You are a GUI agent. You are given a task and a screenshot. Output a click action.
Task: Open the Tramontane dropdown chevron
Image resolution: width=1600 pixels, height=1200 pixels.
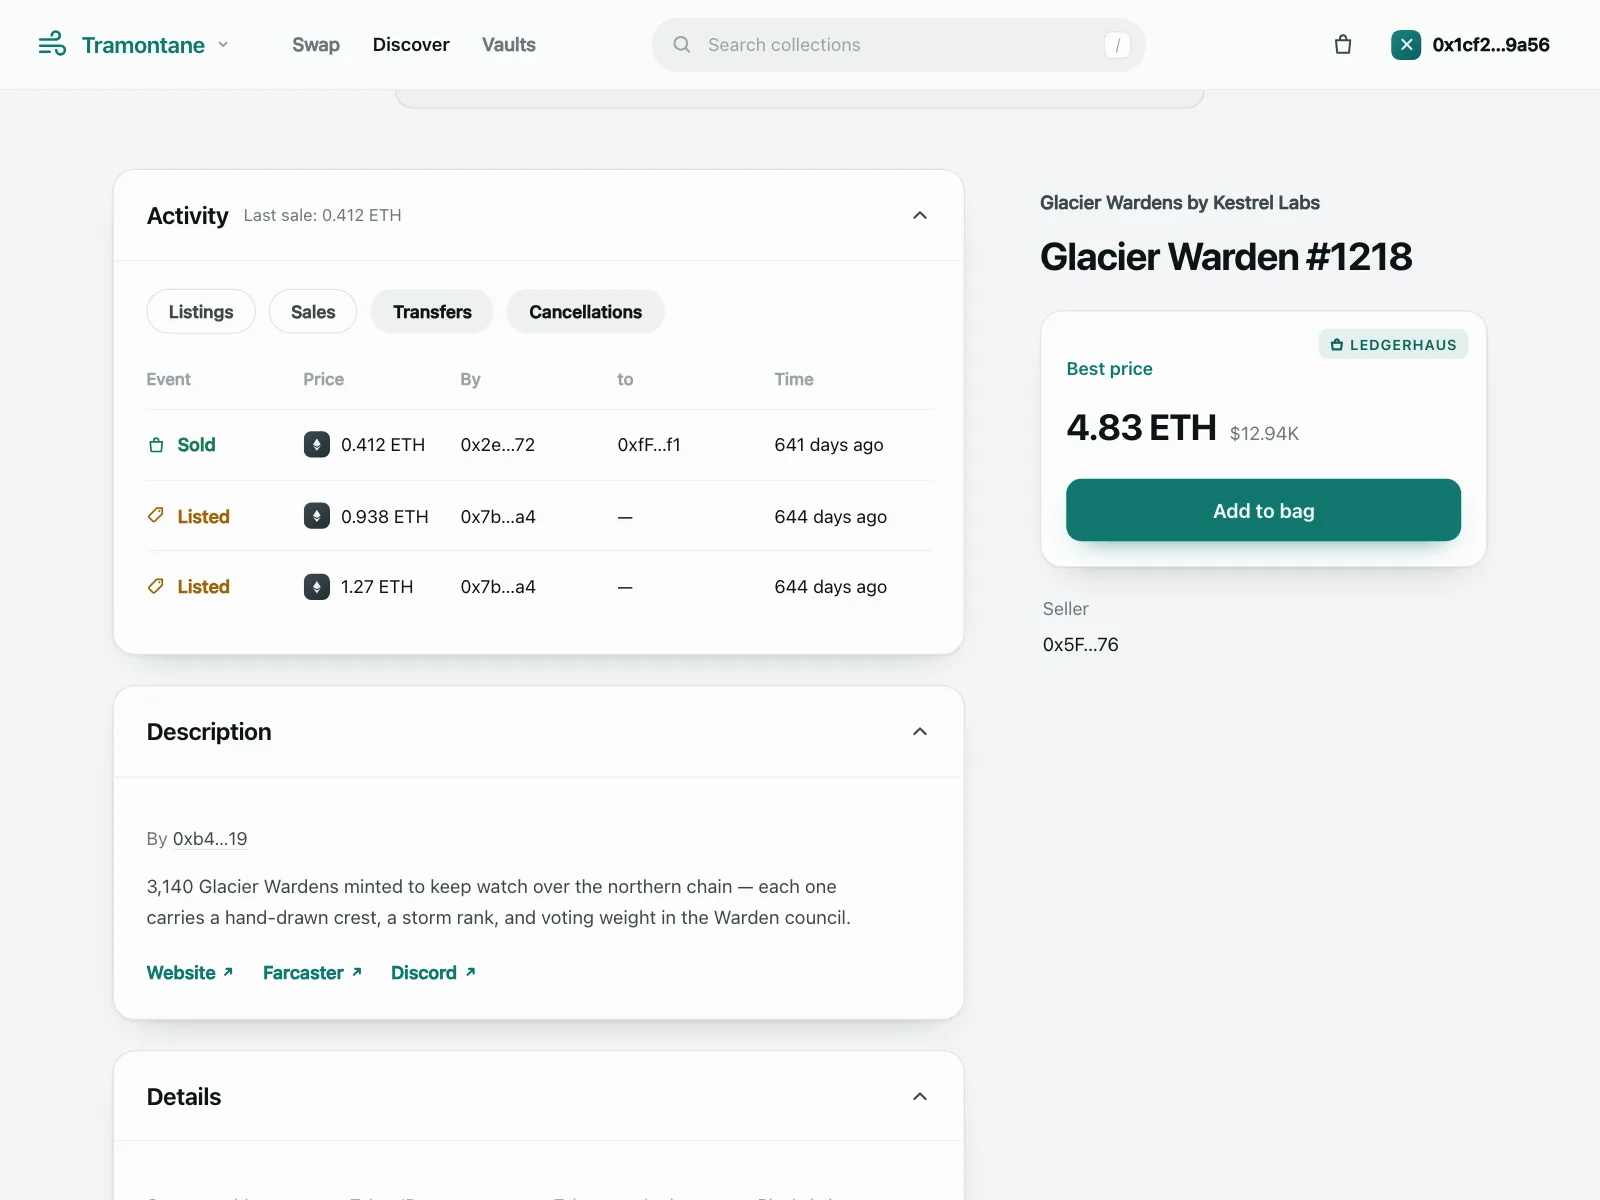click(223, 44)
